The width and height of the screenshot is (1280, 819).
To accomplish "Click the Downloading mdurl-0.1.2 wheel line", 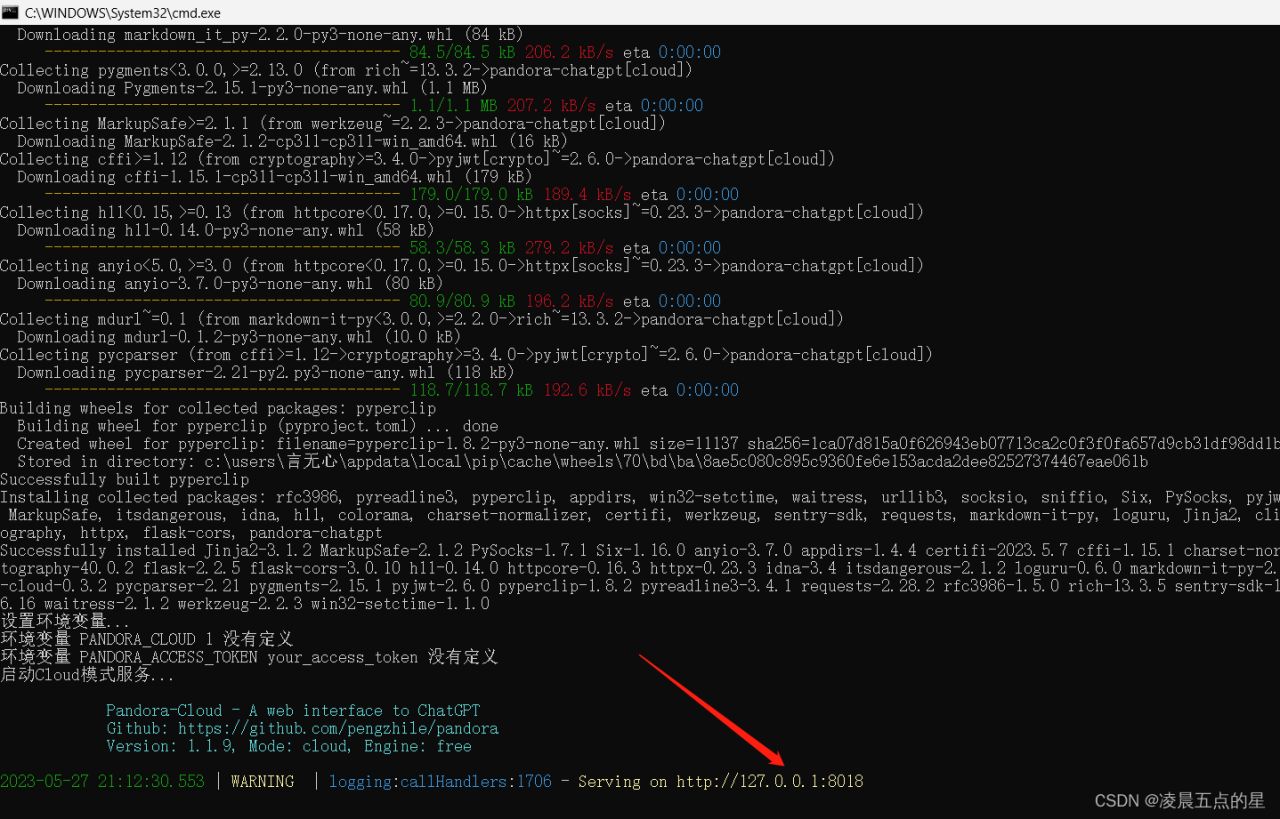I will tap(239, 337).
